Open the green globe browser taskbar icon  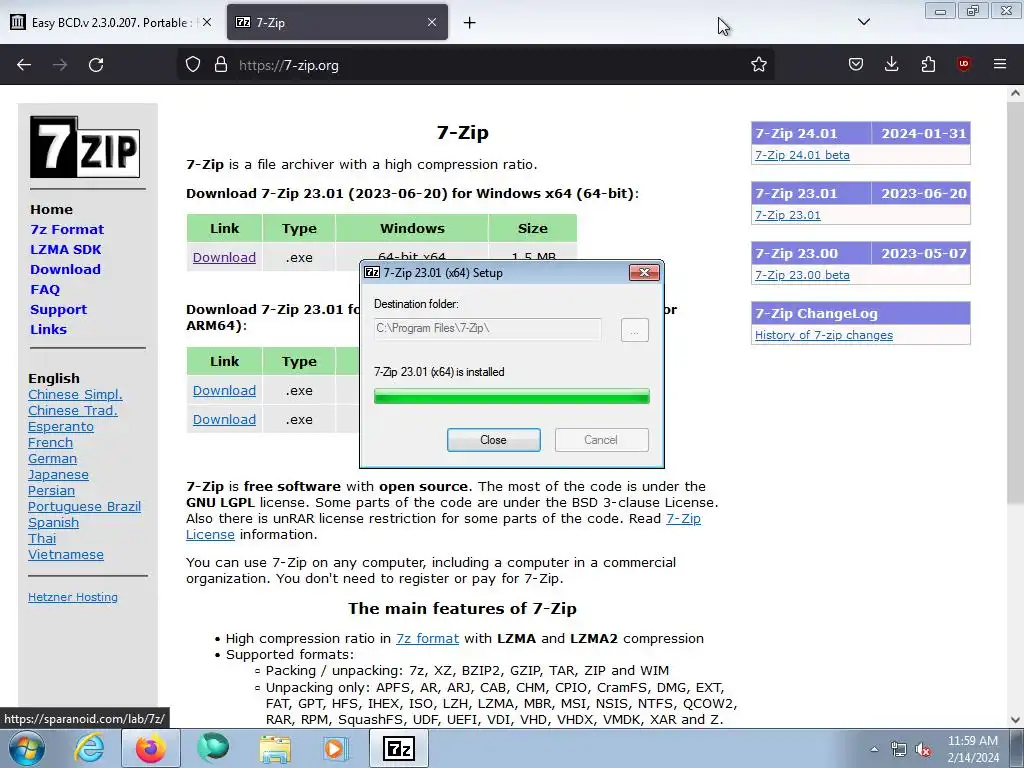[x=213, y=748]
